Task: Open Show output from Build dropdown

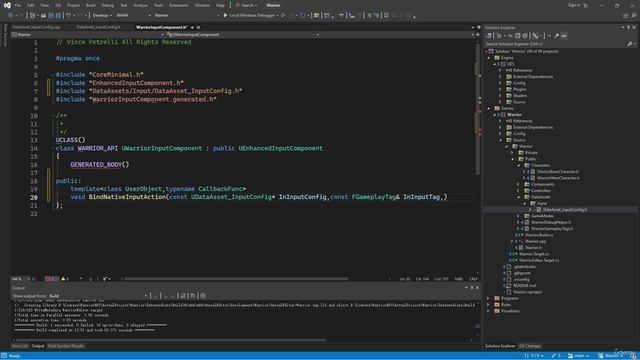Action: pyautogui.click(x=98, y=296)
